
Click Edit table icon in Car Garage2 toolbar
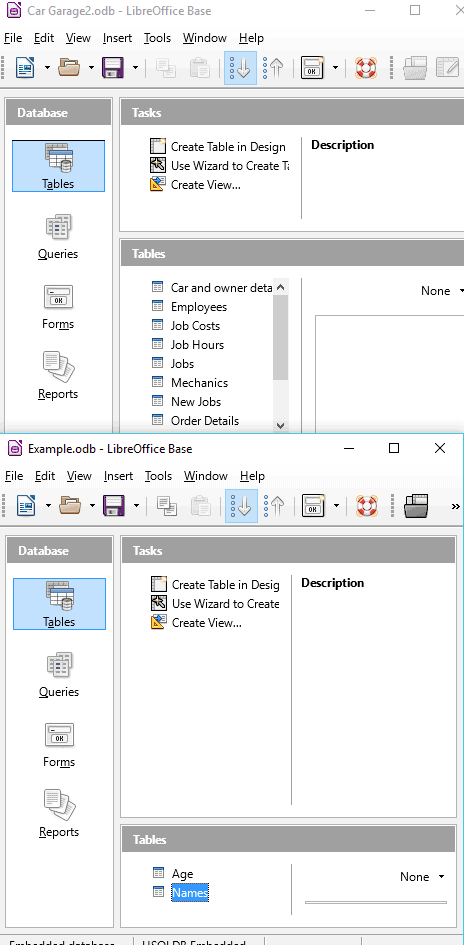[x=448, y=68]
